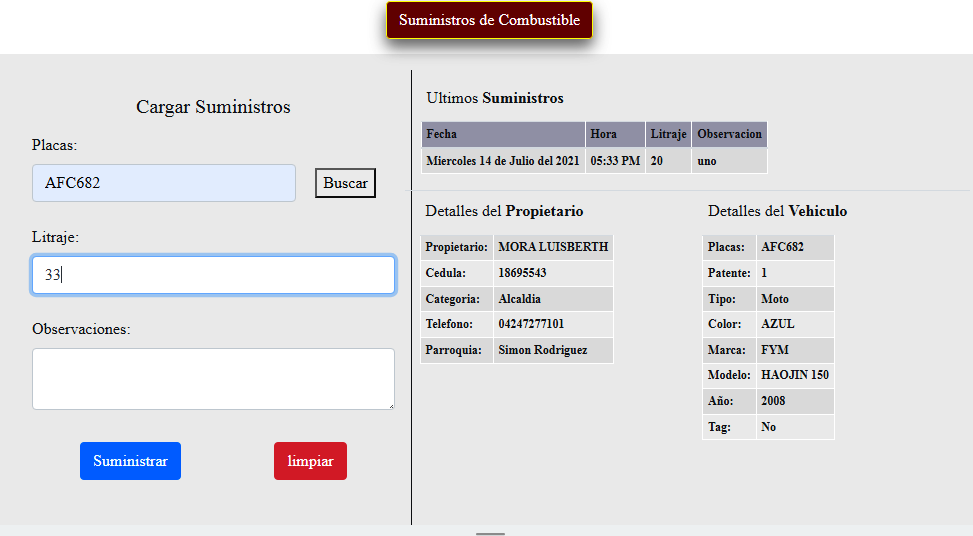Click the red limpiar button

(x=310, y=461)
